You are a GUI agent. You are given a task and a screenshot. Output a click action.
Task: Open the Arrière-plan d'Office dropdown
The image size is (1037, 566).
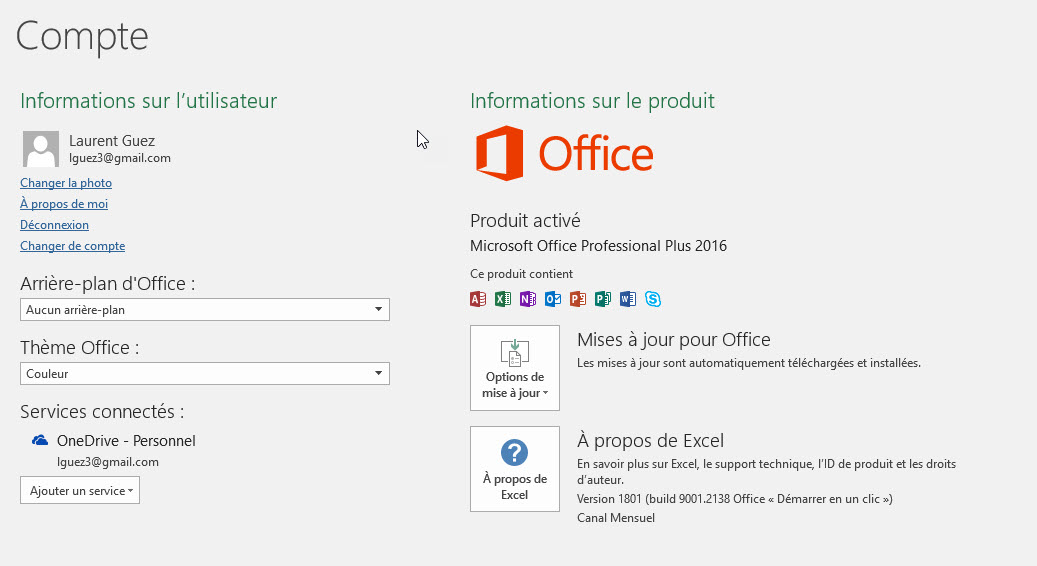pyautogui.click(x=205, y=309)
